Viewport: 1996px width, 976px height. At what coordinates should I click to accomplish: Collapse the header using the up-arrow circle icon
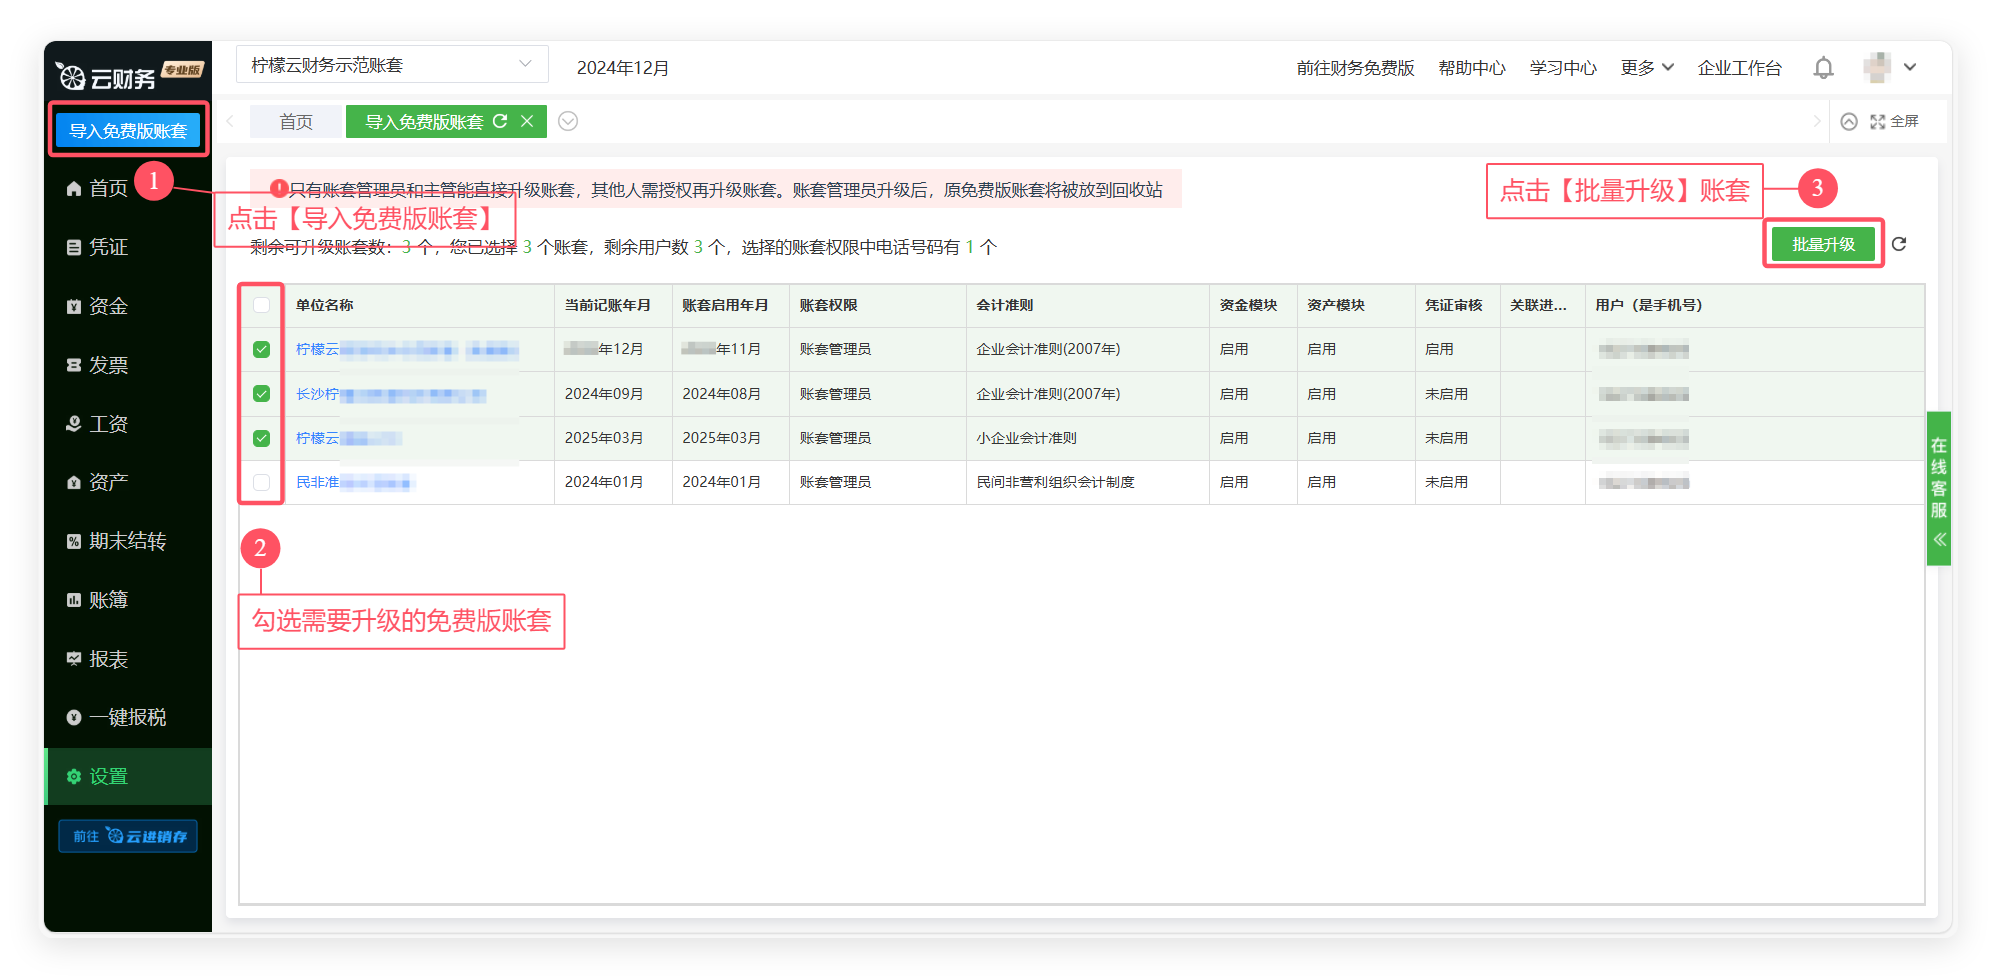click(x=1849, y=121)
